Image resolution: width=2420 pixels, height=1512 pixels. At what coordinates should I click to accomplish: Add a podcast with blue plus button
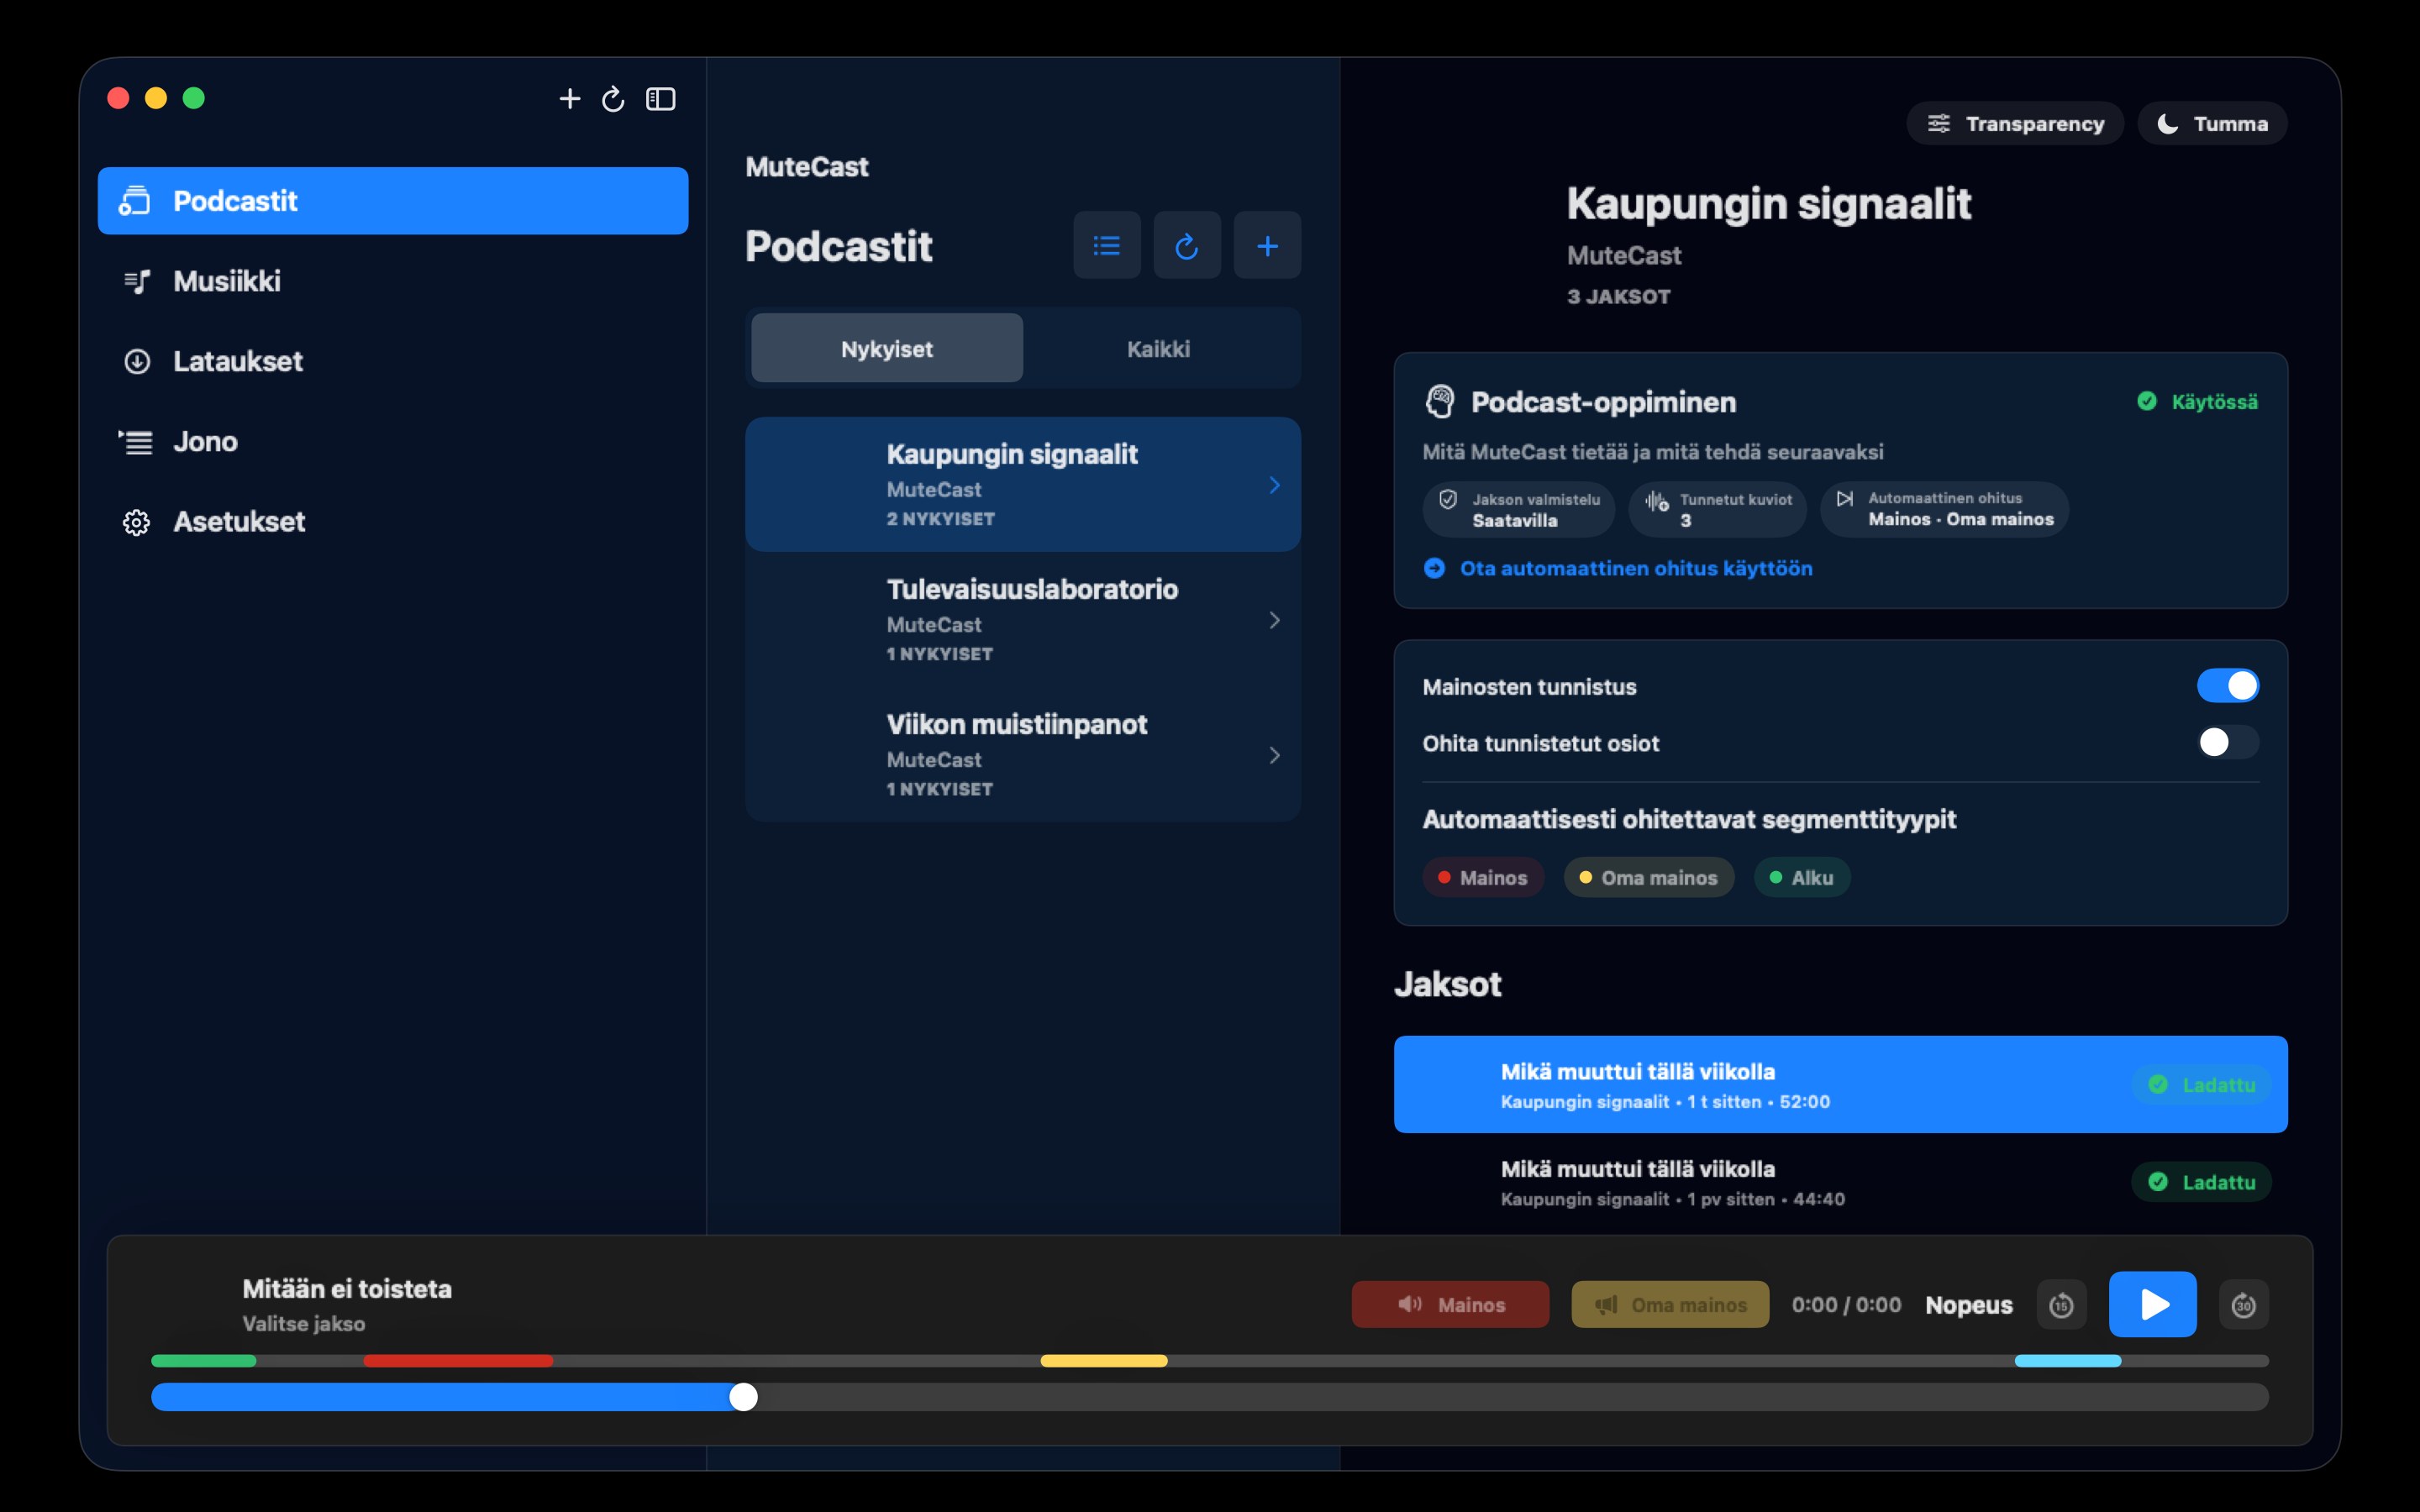pyautogui.click(x=1267, y=245)
